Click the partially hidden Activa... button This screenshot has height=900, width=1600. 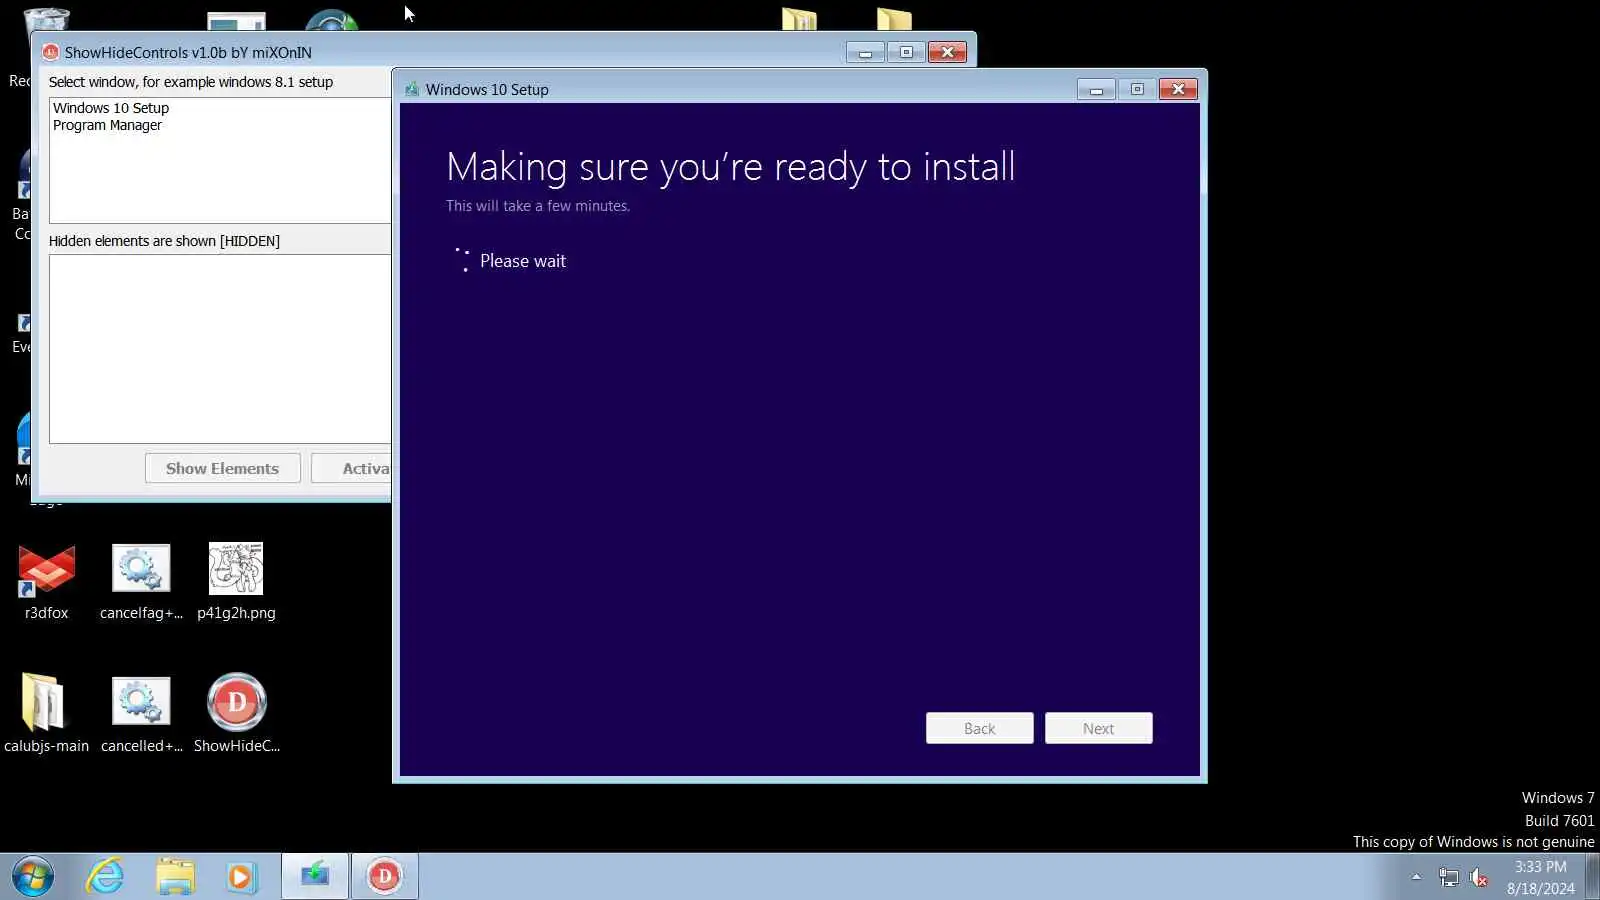(x=352, y=468)
